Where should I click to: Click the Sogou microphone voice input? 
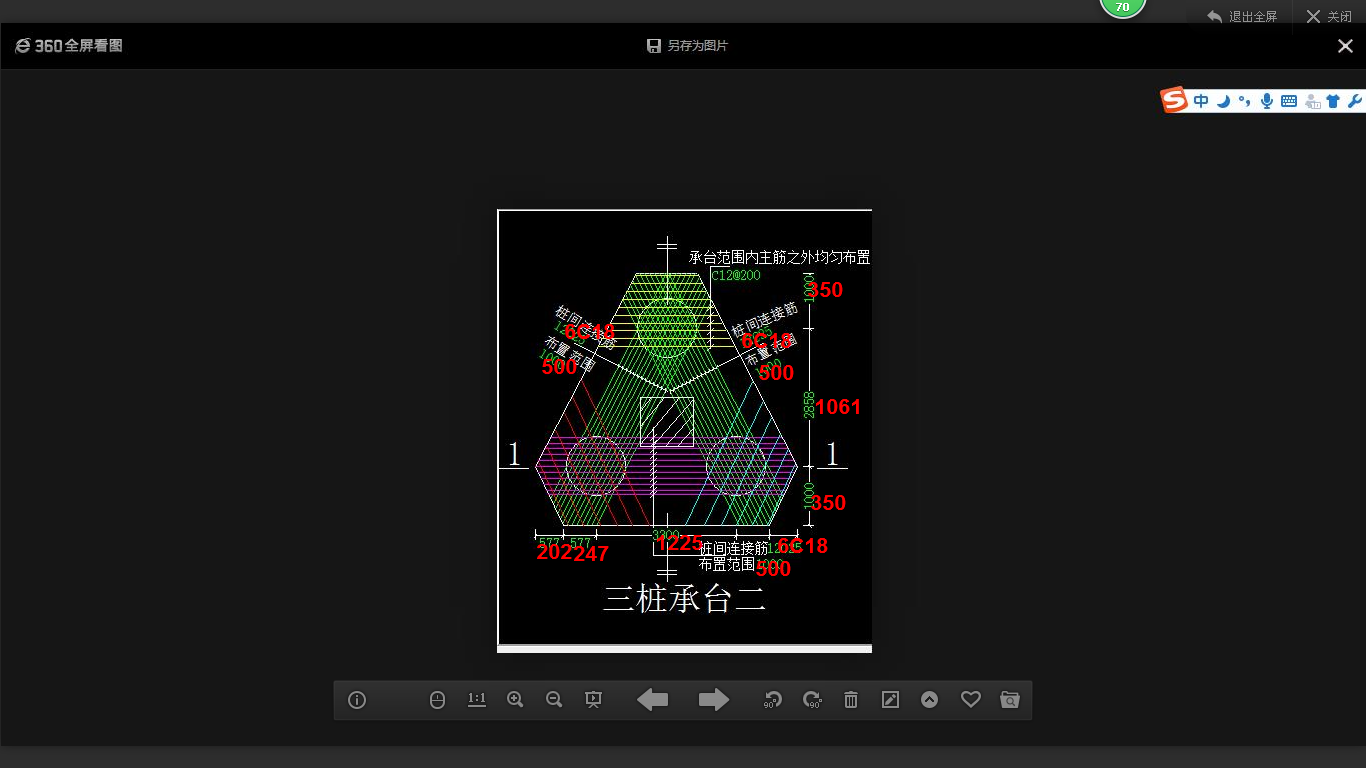coord(1267,101)
